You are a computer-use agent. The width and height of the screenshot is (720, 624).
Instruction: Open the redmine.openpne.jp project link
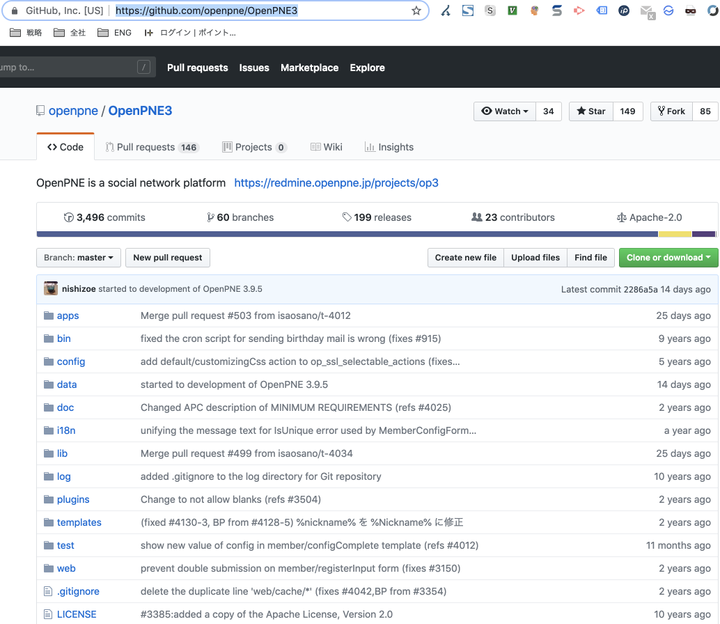[336, 183]
